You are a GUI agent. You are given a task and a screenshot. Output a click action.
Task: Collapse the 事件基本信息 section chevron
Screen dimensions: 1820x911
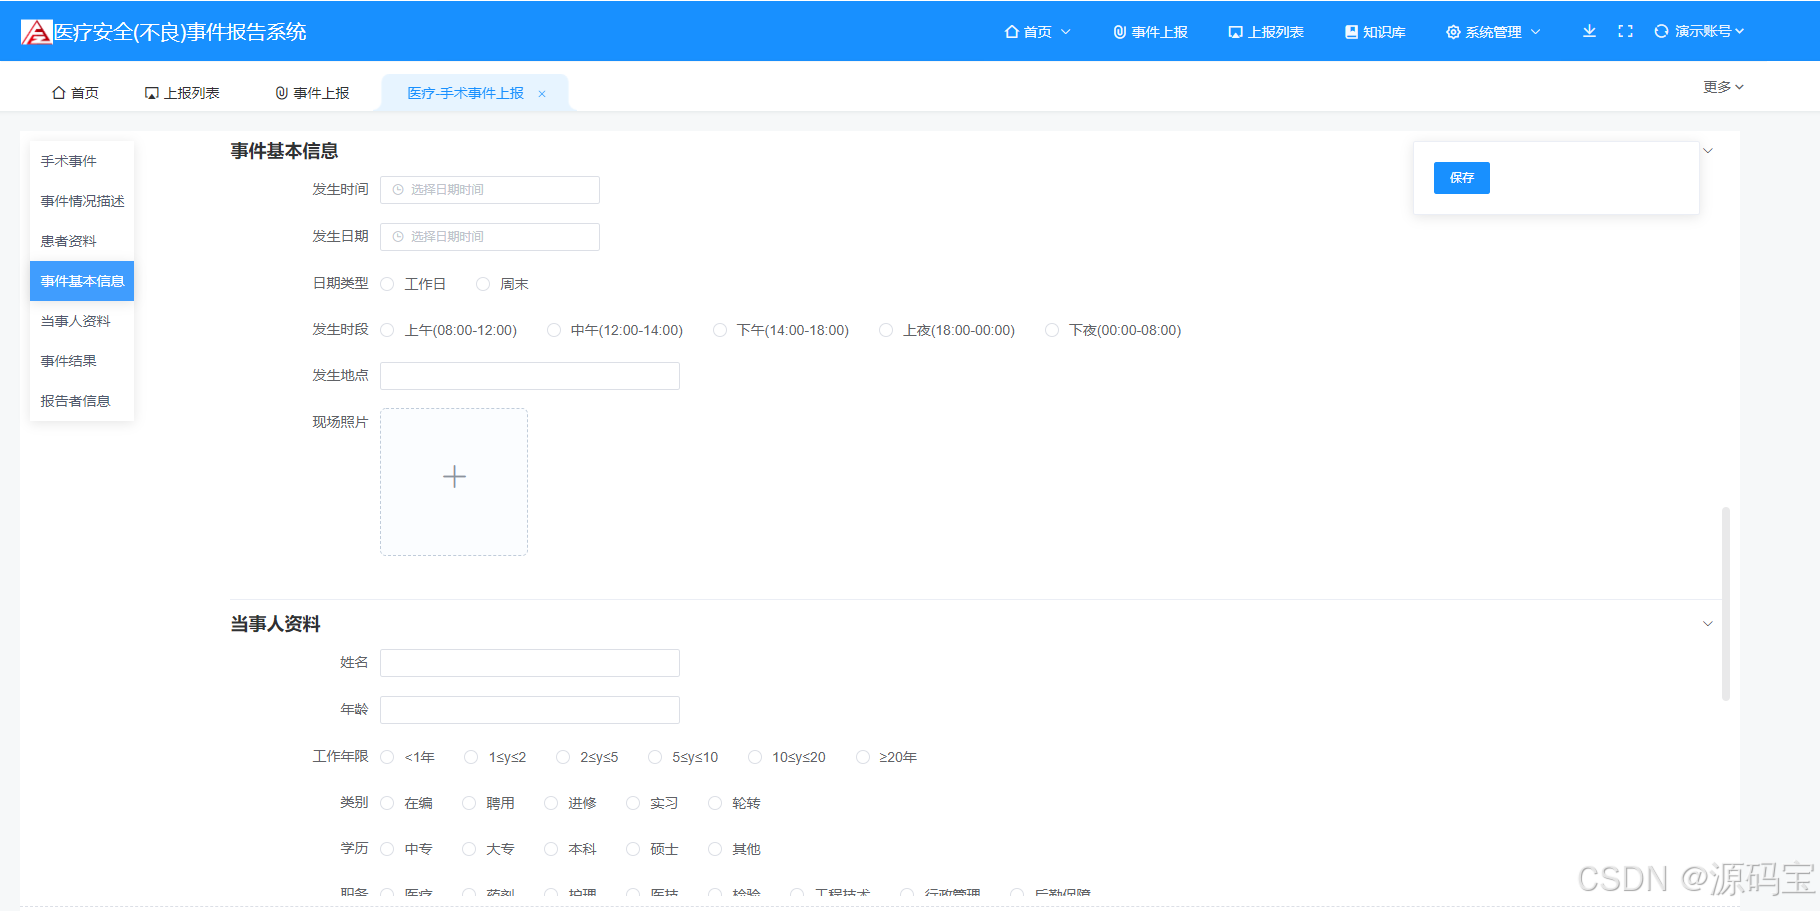[1708, 151]
